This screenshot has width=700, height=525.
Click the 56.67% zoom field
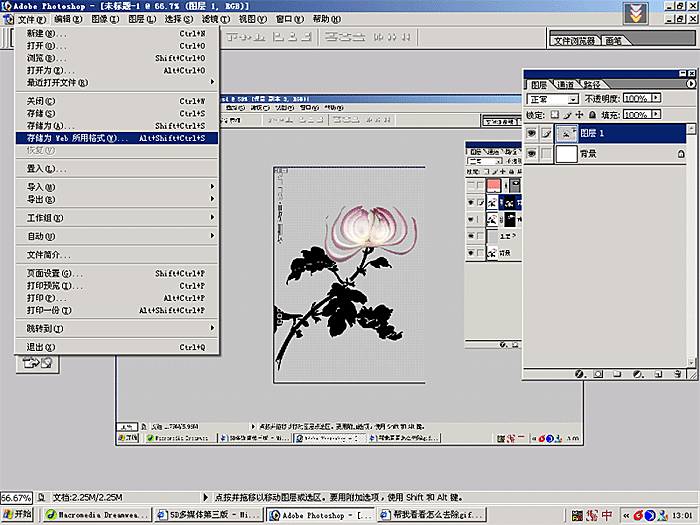click(17, 497)
